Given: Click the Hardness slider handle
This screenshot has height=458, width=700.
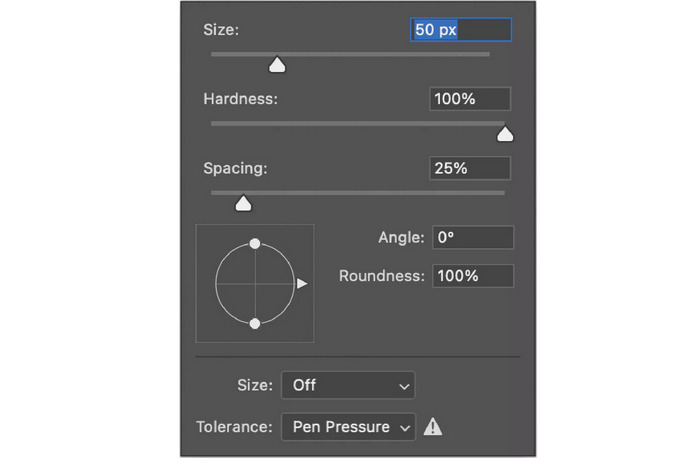Looking at the screenshot, I should pyautogui.click(x=505, y=134).
